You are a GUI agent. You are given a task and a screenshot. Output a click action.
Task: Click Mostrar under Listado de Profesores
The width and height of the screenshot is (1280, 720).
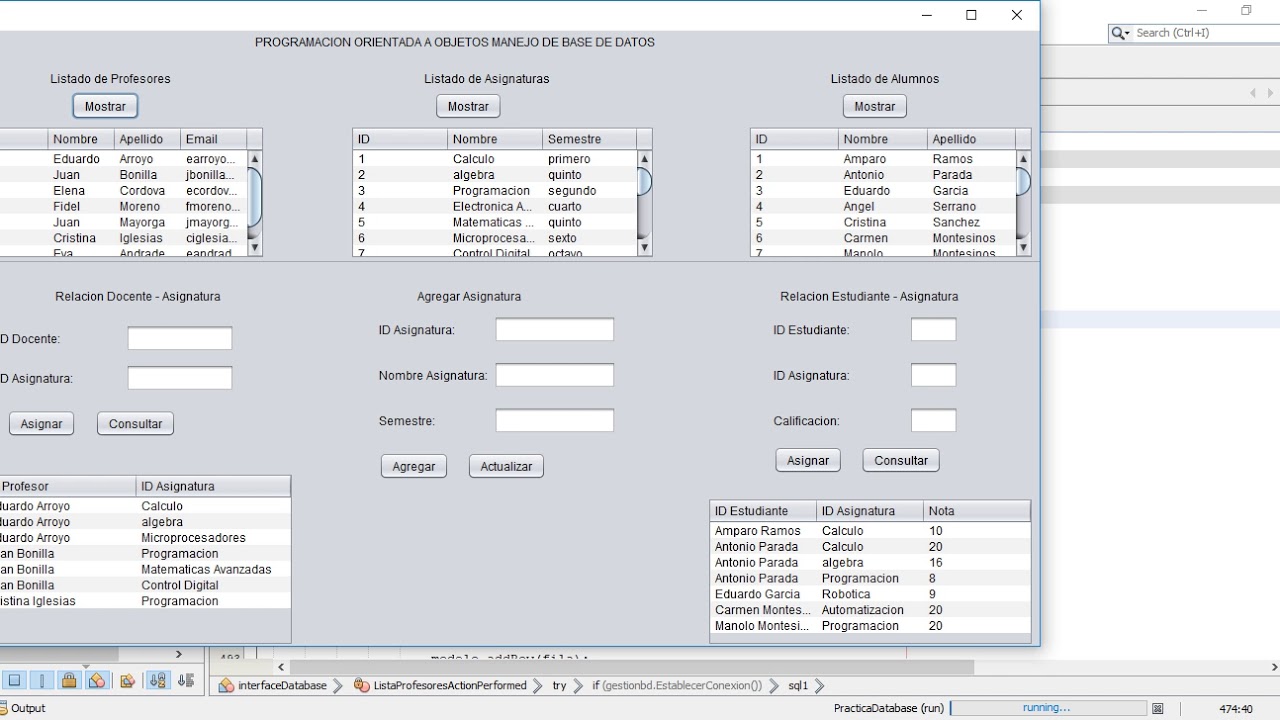tap(105, 106)
